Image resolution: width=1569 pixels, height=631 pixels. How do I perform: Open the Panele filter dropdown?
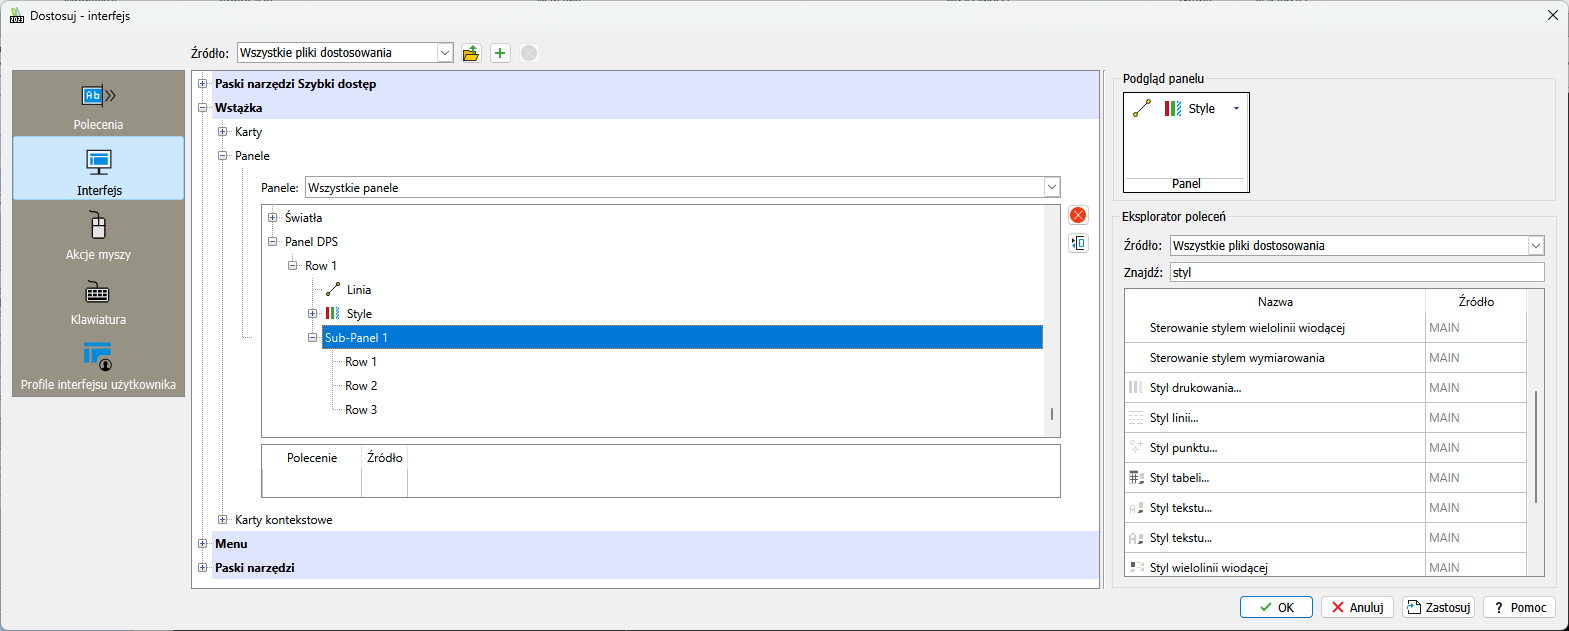[1051, 187]
